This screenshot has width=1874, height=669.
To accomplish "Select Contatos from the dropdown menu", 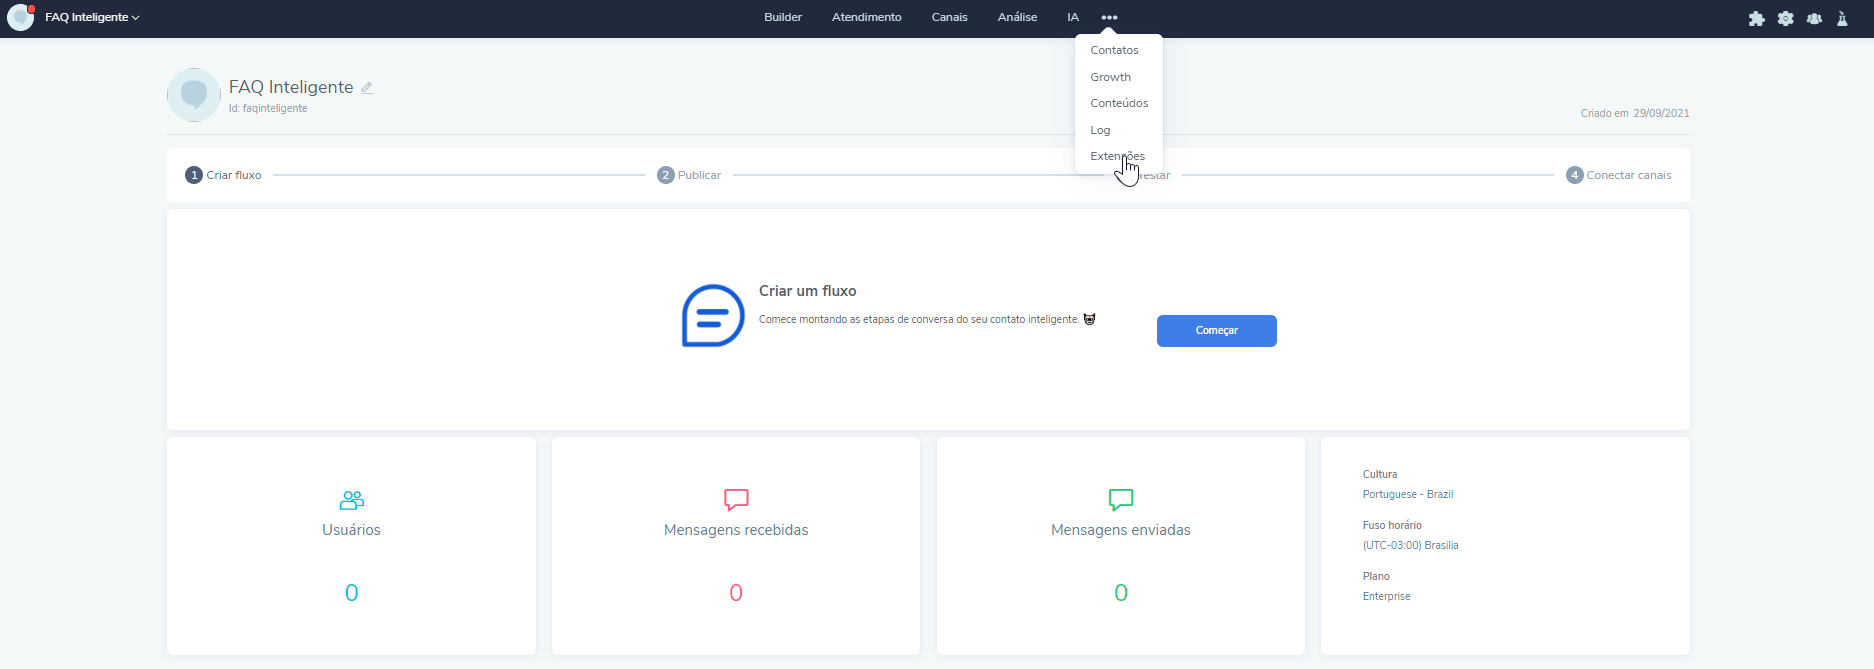I will (x=1114, y=50).
